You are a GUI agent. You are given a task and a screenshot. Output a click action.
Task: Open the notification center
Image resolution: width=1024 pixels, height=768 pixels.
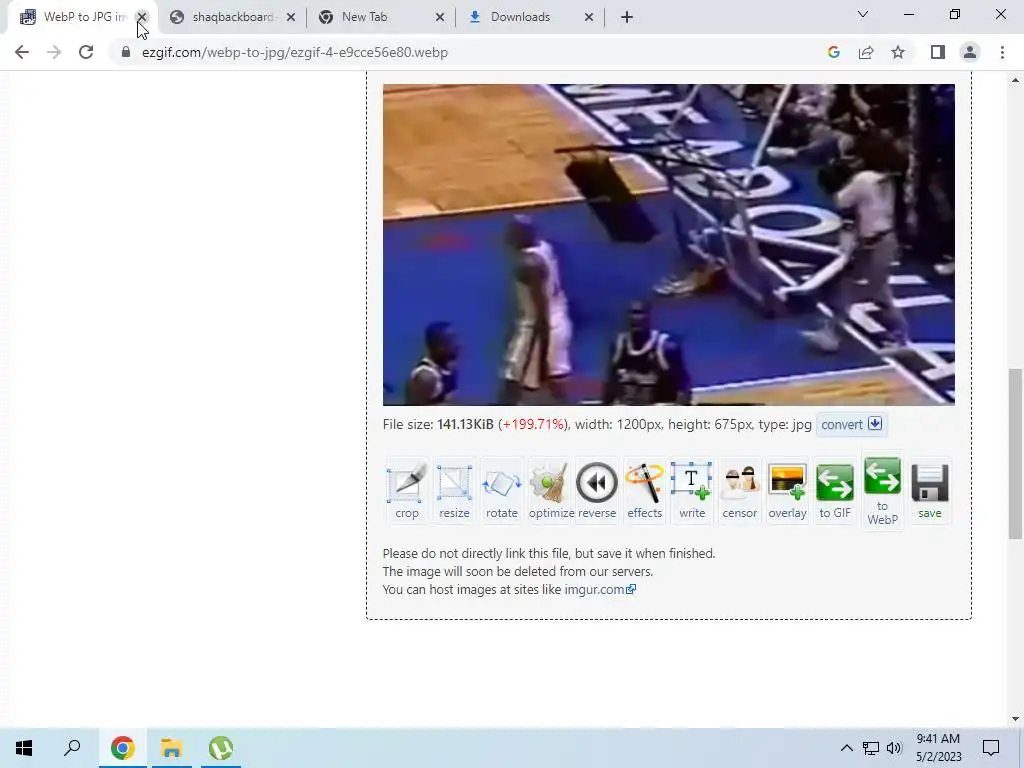pos(991,748)
